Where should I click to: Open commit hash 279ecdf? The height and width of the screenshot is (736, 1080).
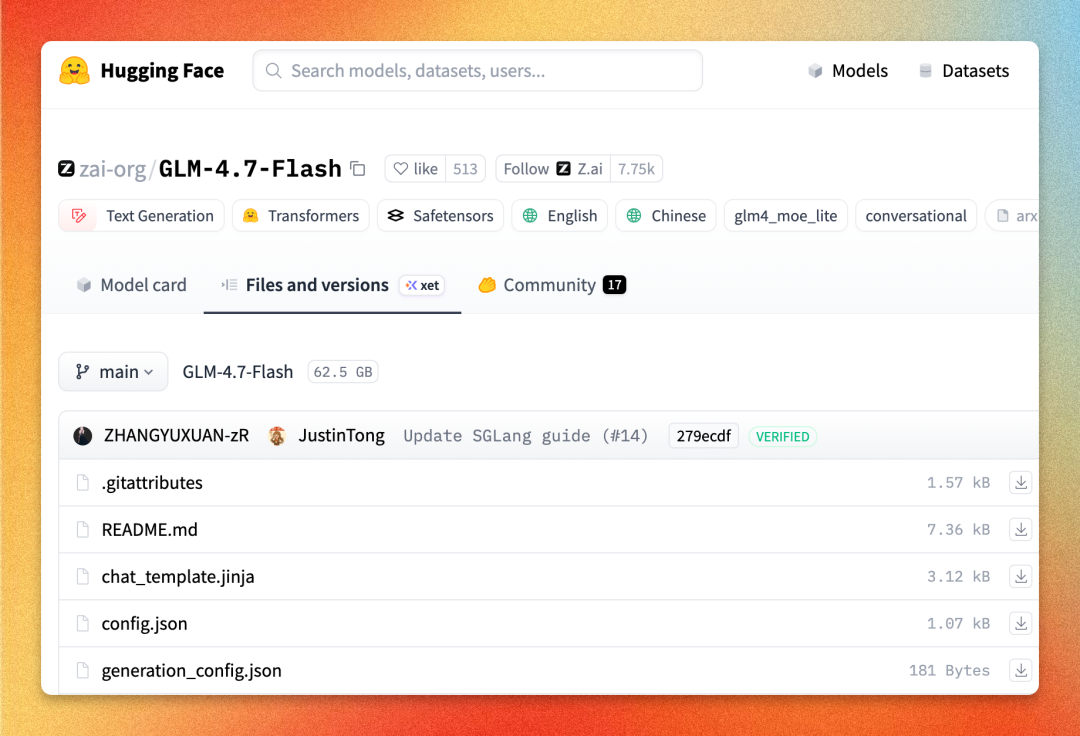click(x=703, y=436)
